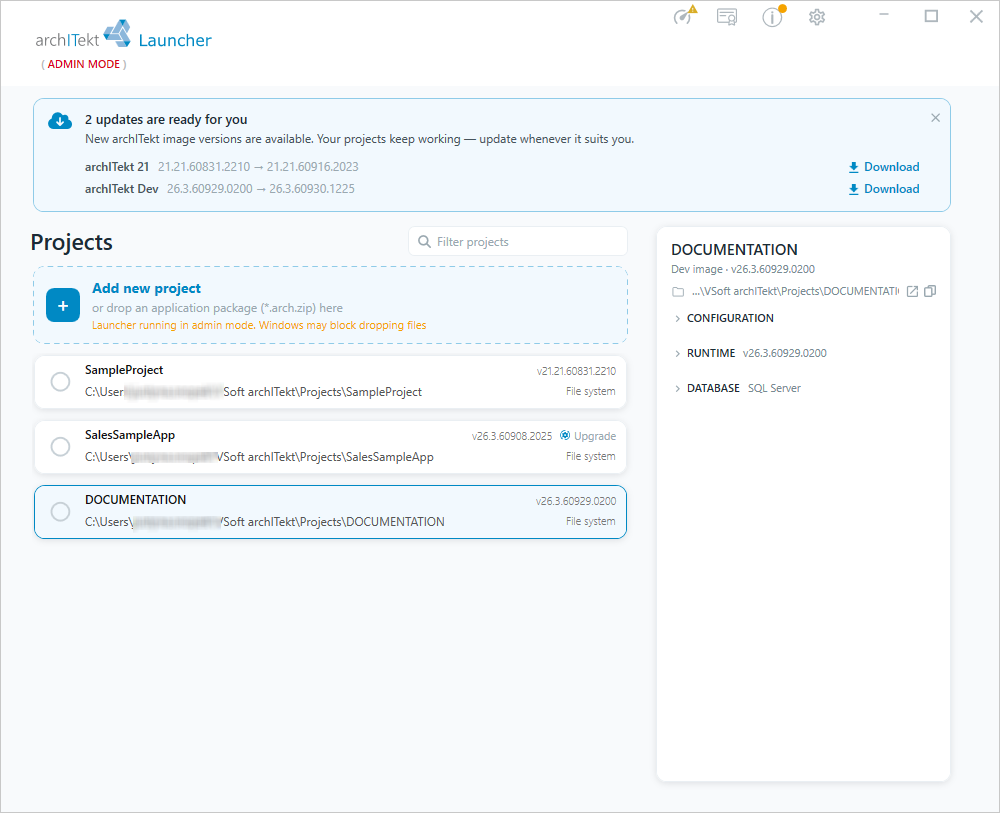The height and width of the screenshot is (813, 1000).
Task: Open the settings gear
Action: pos(817,17)
